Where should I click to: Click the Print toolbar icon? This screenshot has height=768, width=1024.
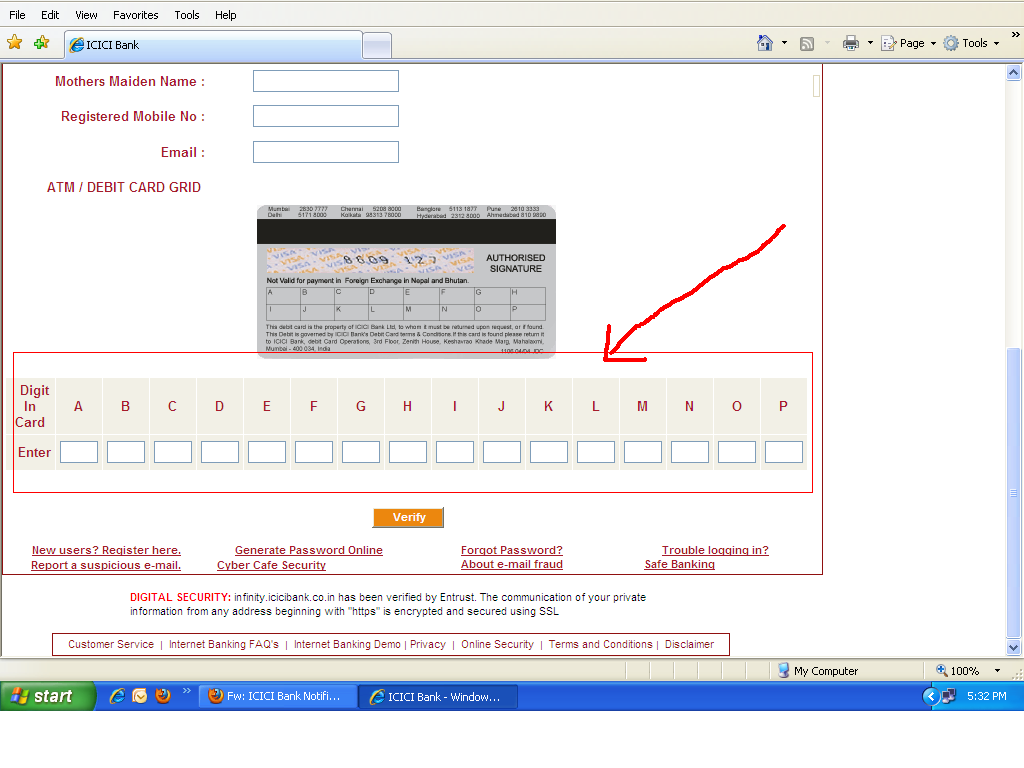pos(850,44)
